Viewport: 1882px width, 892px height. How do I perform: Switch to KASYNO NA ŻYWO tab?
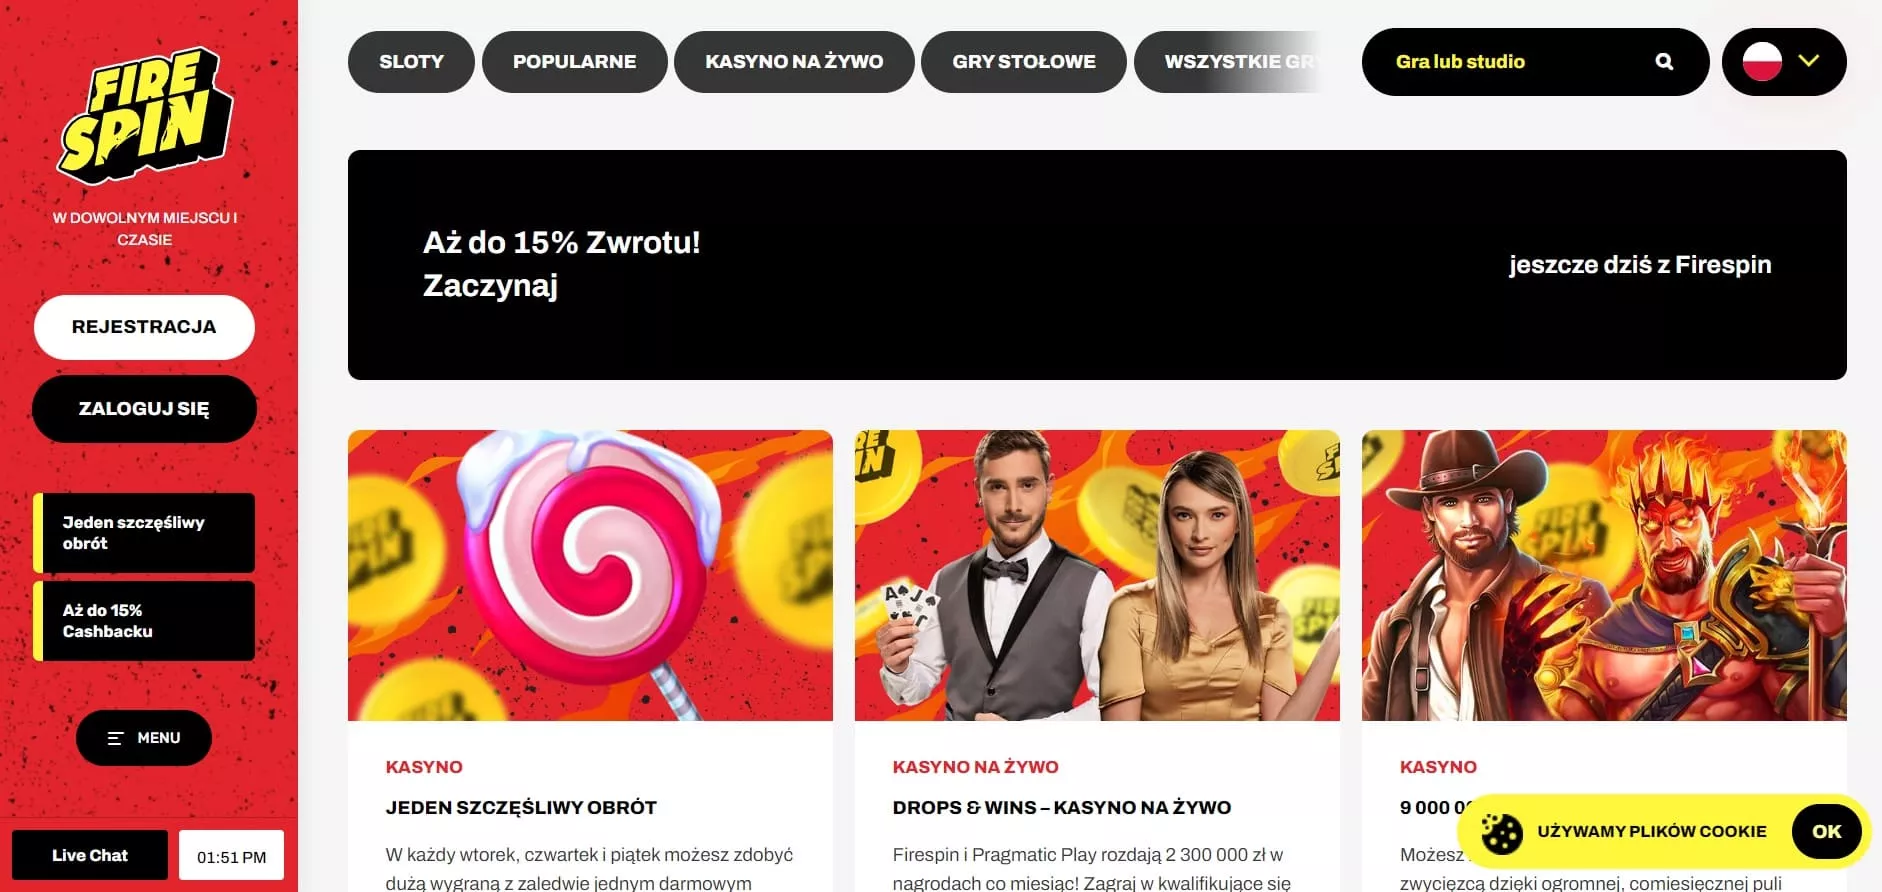(794, 62)
